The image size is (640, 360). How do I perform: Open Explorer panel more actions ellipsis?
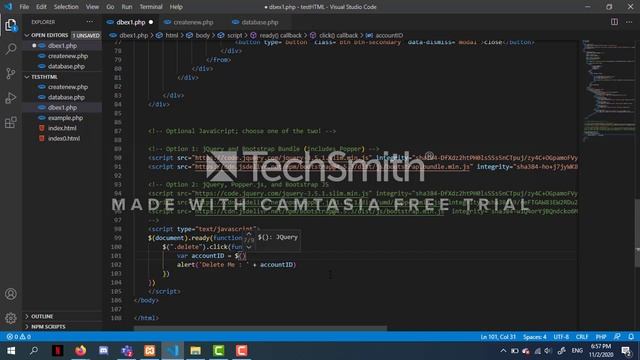pyautogui.click(x=90, y=22)
